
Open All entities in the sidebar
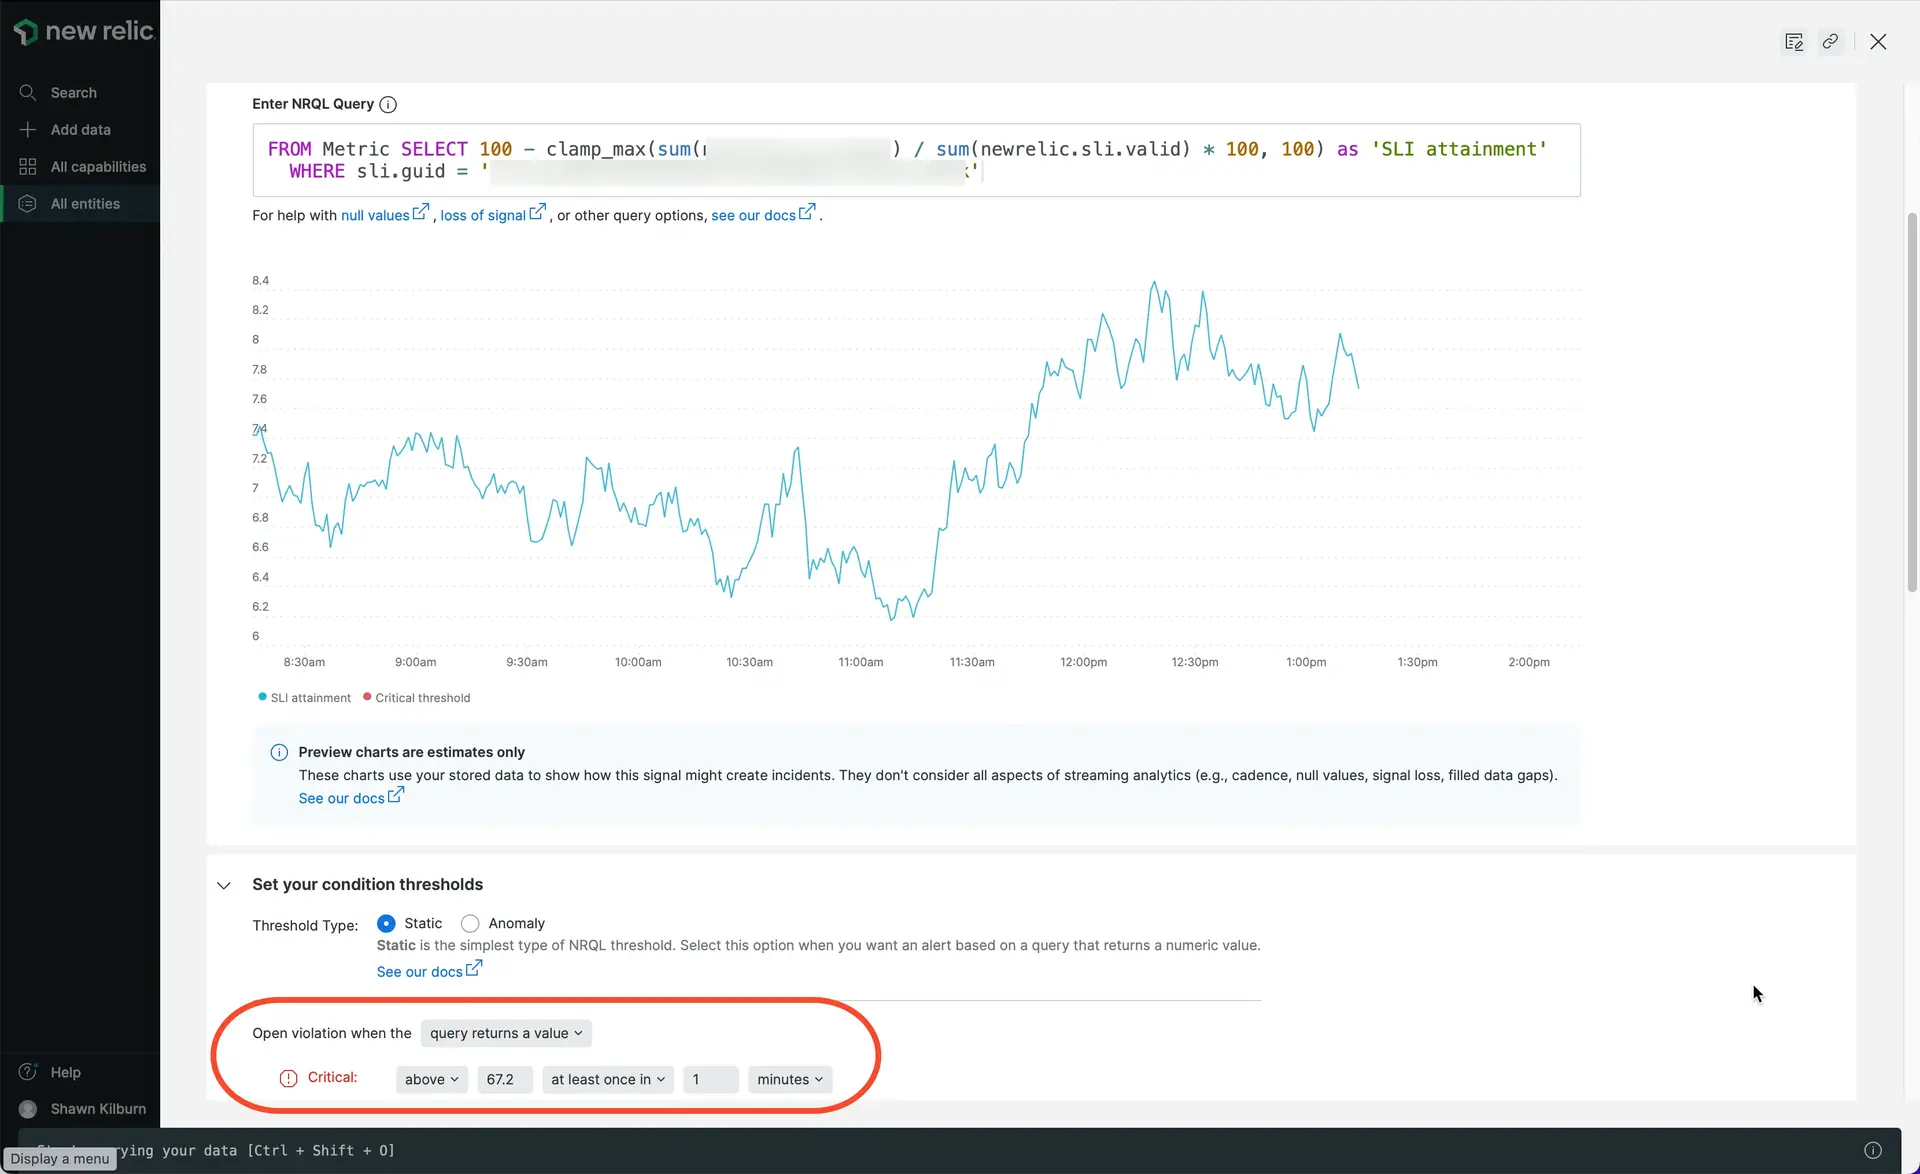point(85,204)
